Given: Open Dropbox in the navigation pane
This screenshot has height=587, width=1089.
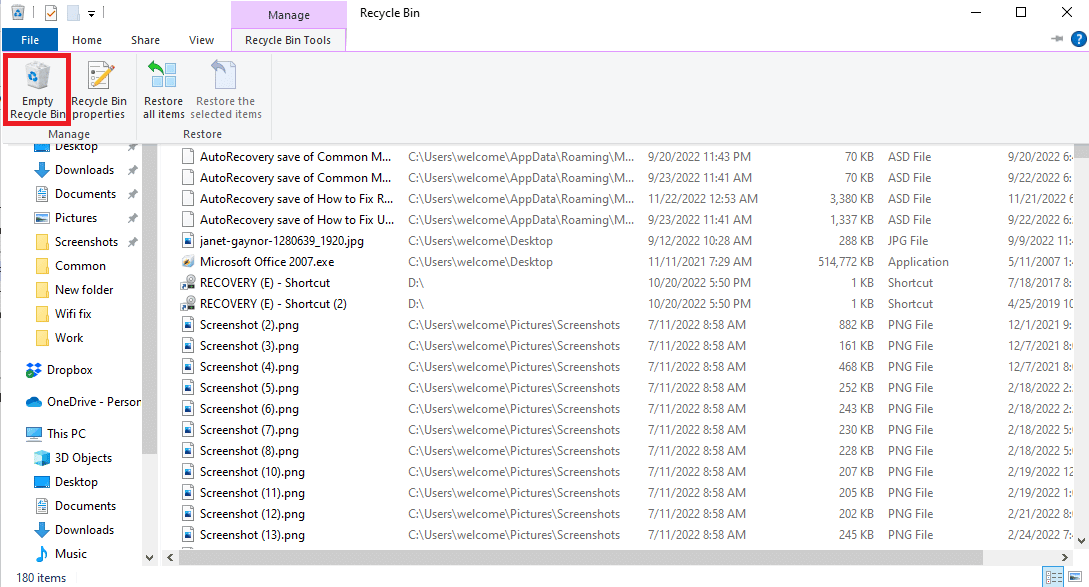Looking at the screenshot, I should [x=69, y=370].
